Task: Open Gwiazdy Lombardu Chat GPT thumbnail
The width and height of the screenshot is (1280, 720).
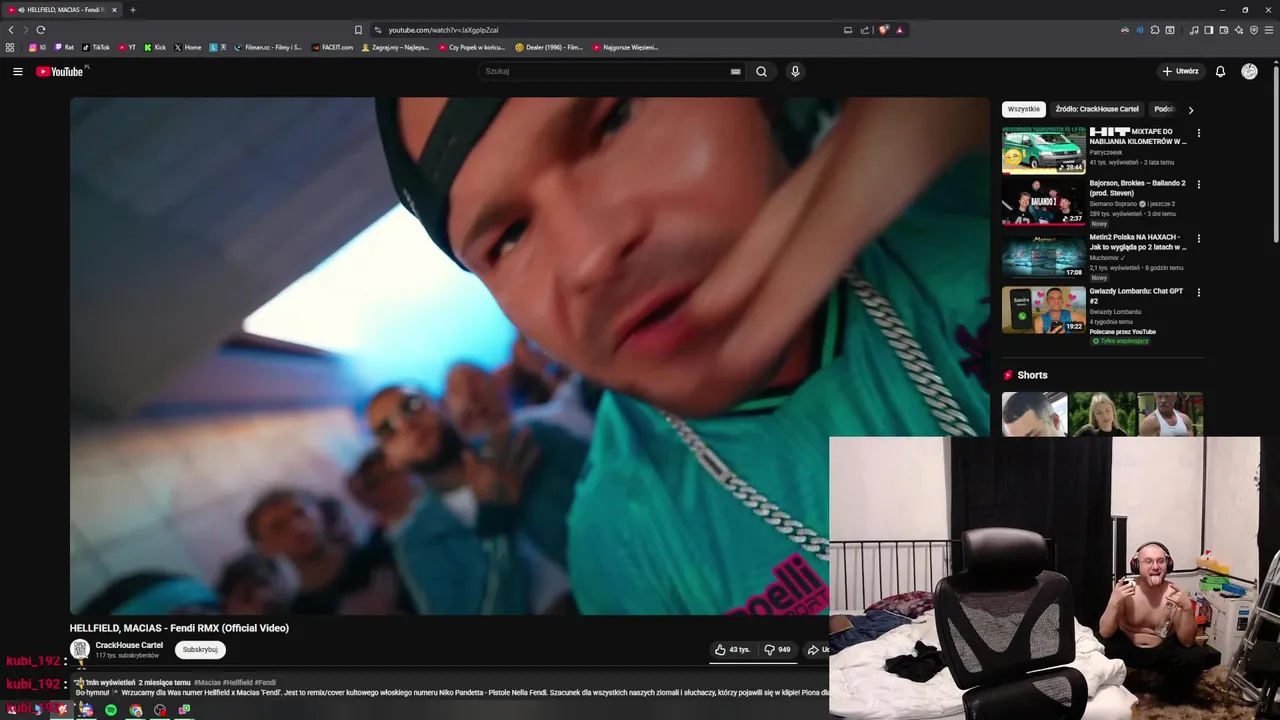Action: coord(1043,310)
